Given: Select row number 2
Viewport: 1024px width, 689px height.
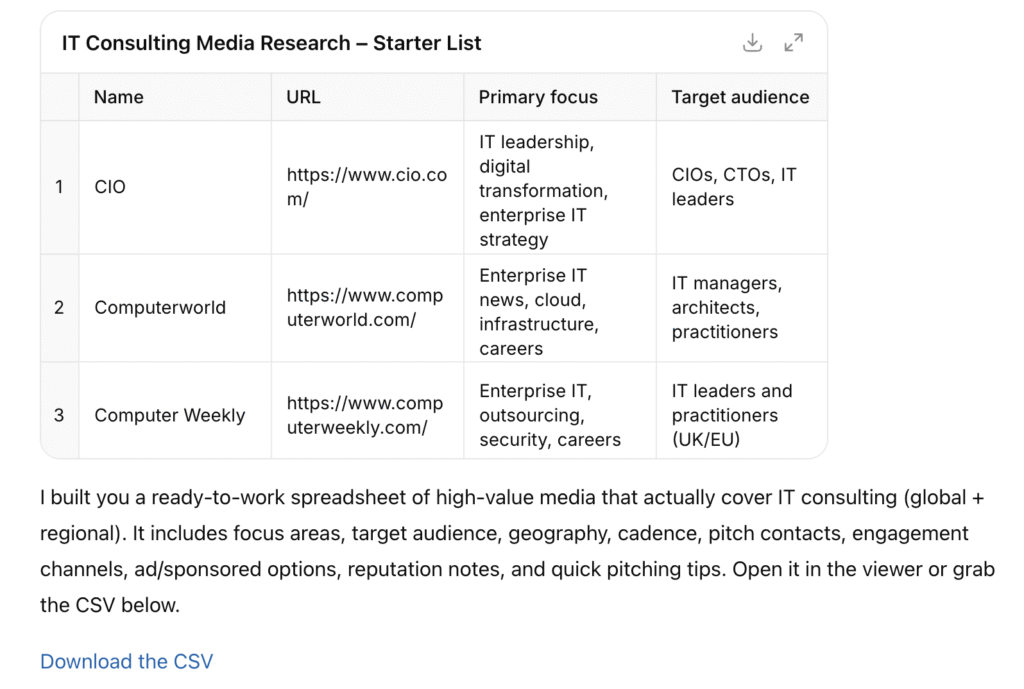Looking at the screenshot, I should point(59,308).
